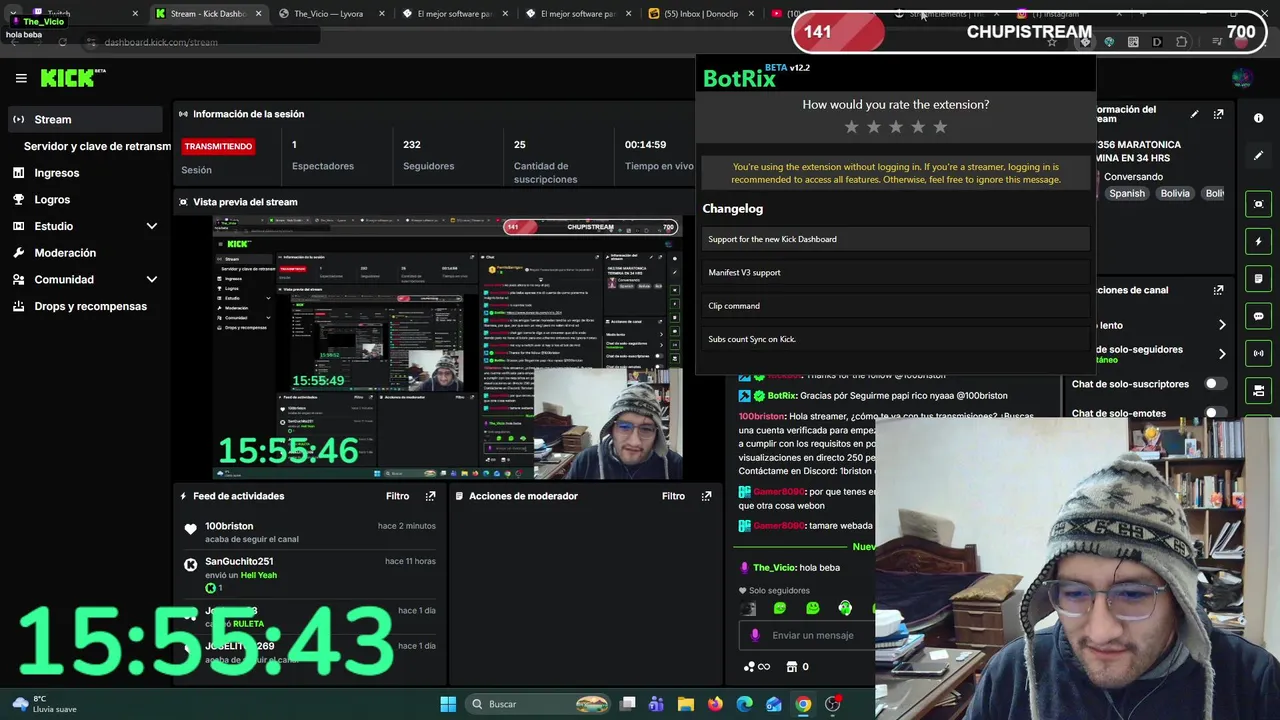The image size is (1280, 720).
Task: Select the SanGuchito251 Hell Yeah activity
Action: click(x=310, y=574)
